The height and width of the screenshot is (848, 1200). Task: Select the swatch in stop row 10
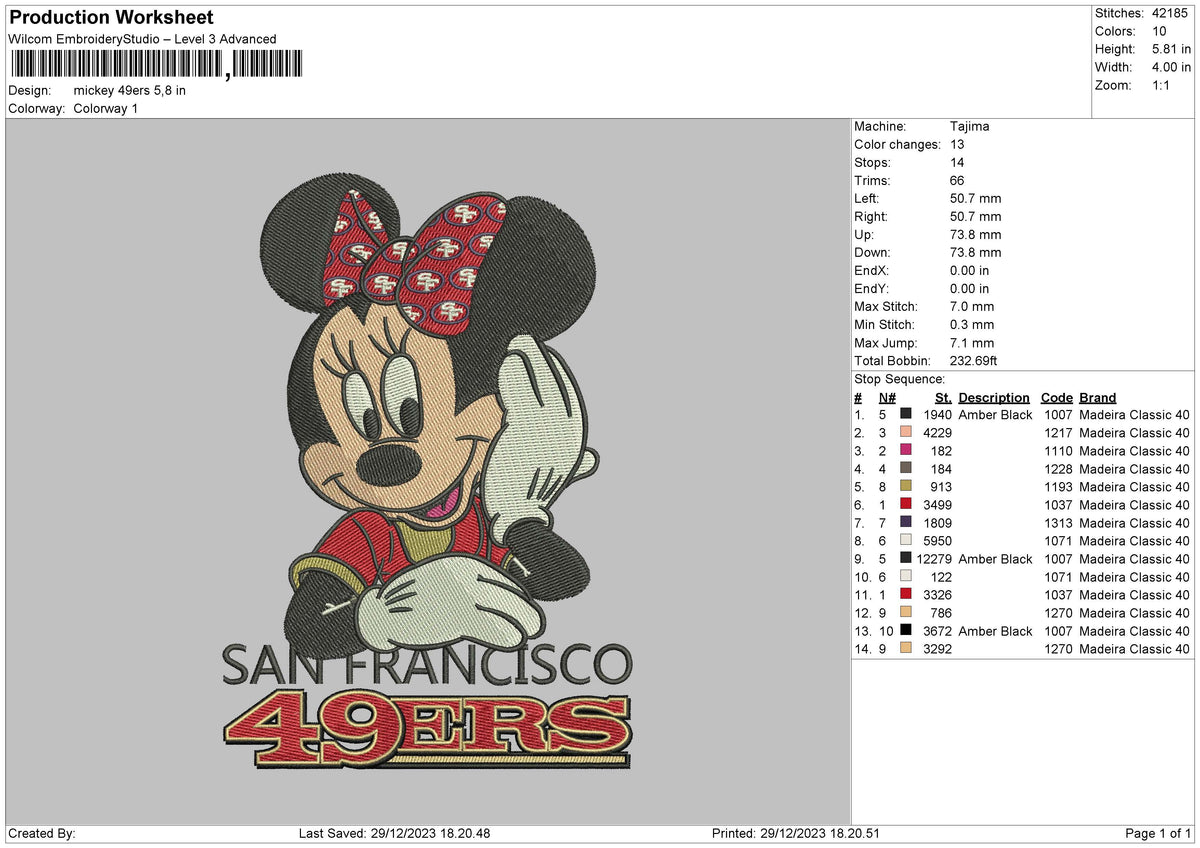(x=906, y=575)
